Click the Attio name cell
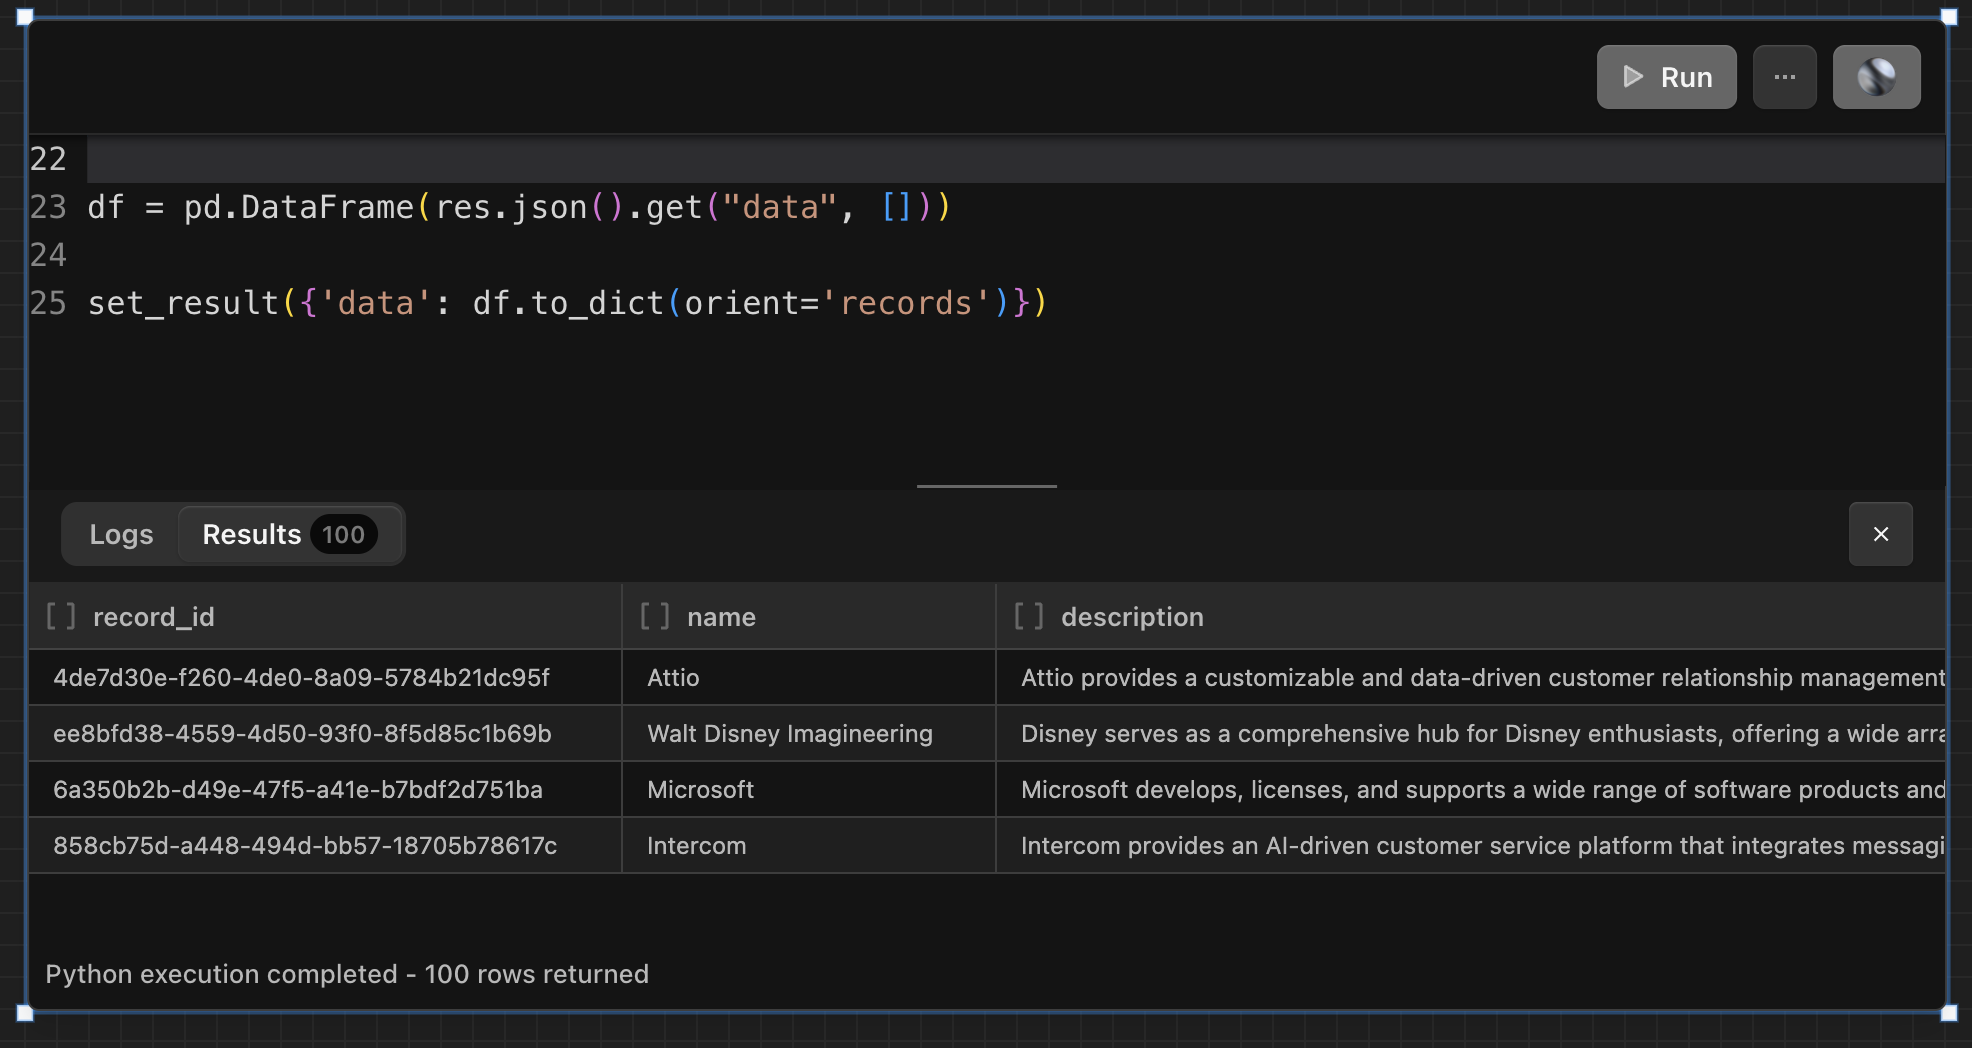The height and width of the screenshot is (1048, 1972). [808, 678]
